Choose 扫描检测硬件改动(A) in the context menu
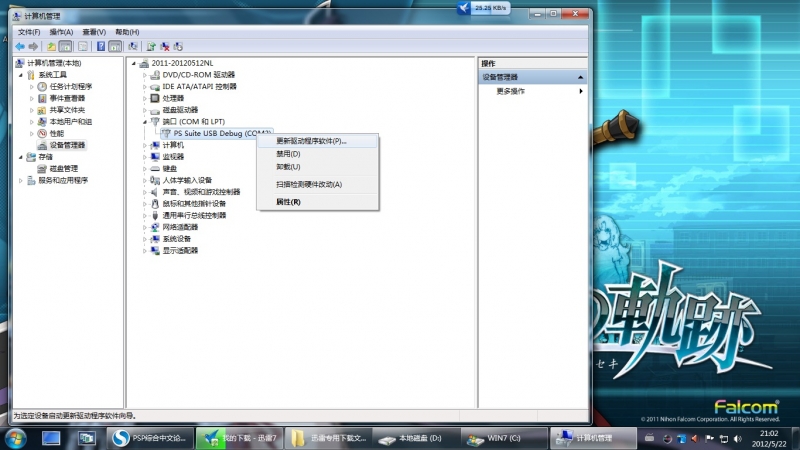This screenshot has height=450, width=800. 318,184
